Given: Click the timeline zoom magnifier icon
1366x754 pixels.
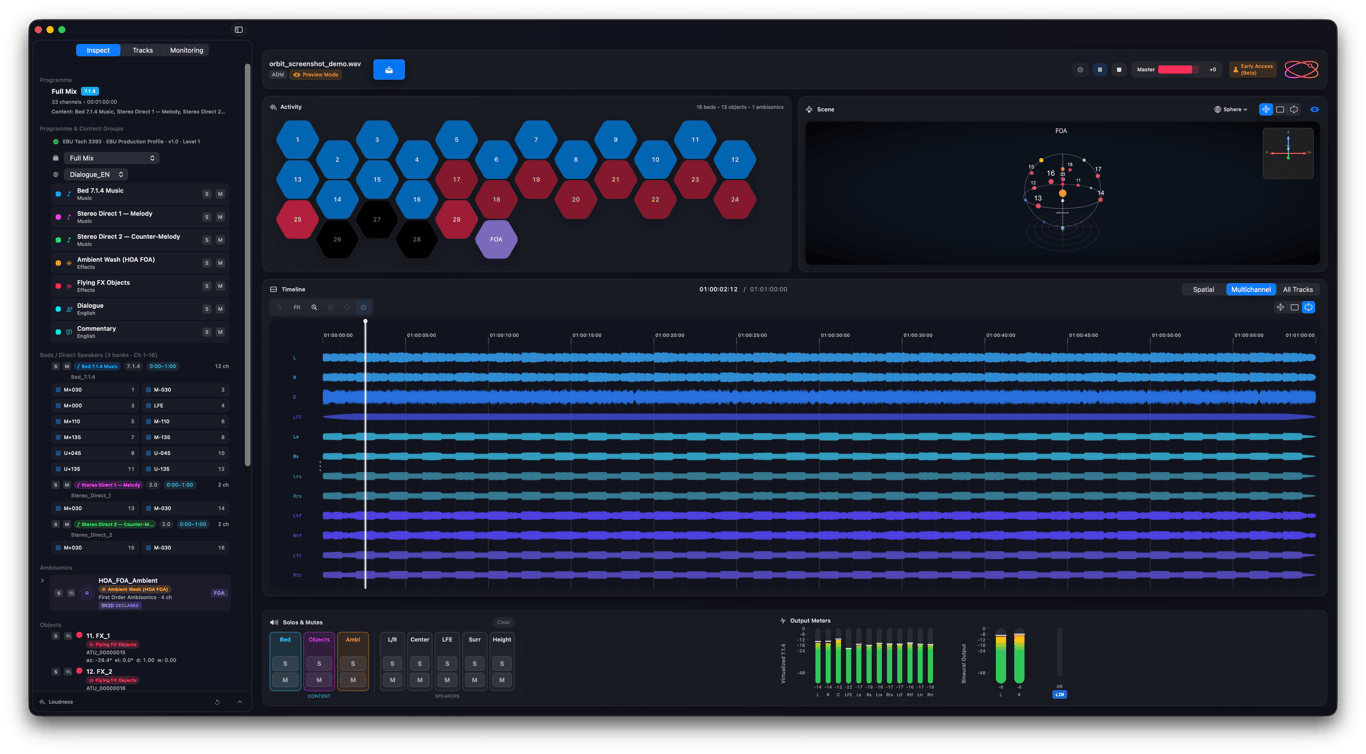Looking at the screenshot, I should (x=314, y=308).
